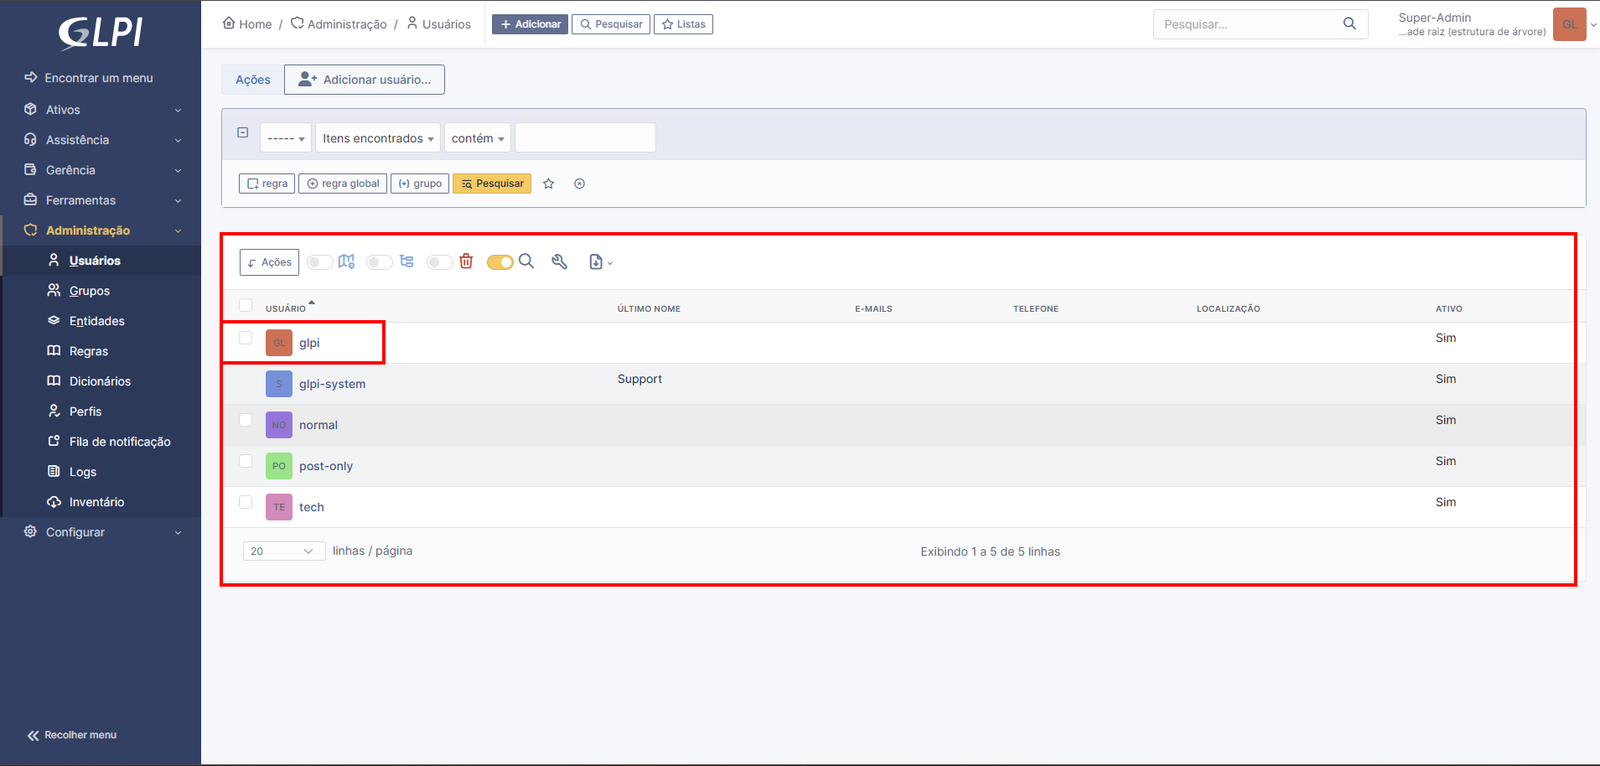
Task: Click the Super-Admin profile avatar
Action: pos(1569,25)
